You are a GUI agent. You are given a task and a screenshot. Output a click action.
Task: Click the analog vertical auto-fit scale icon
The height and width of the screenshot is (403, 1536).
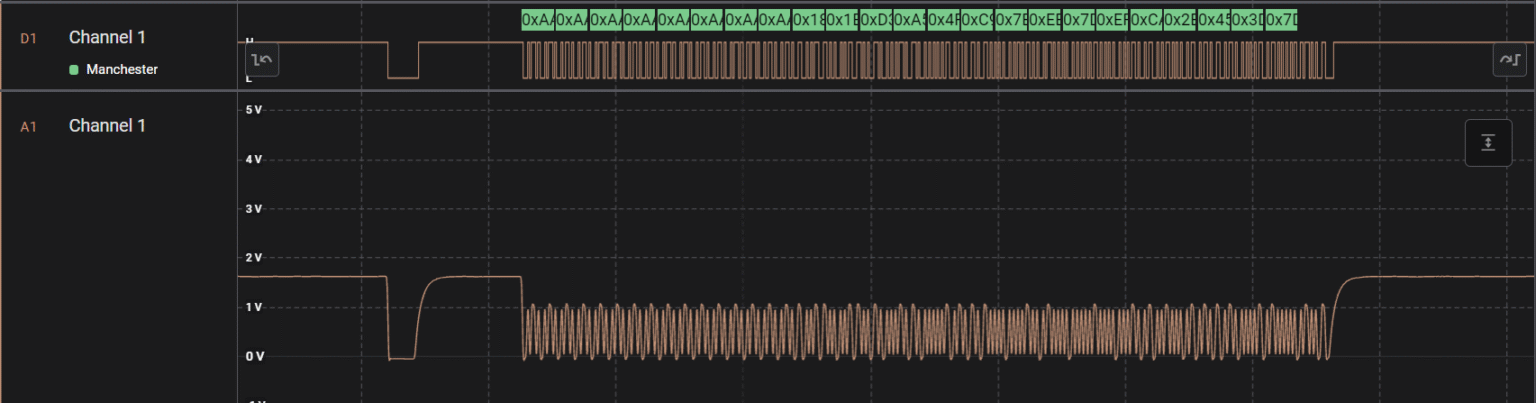(1488, 143)
